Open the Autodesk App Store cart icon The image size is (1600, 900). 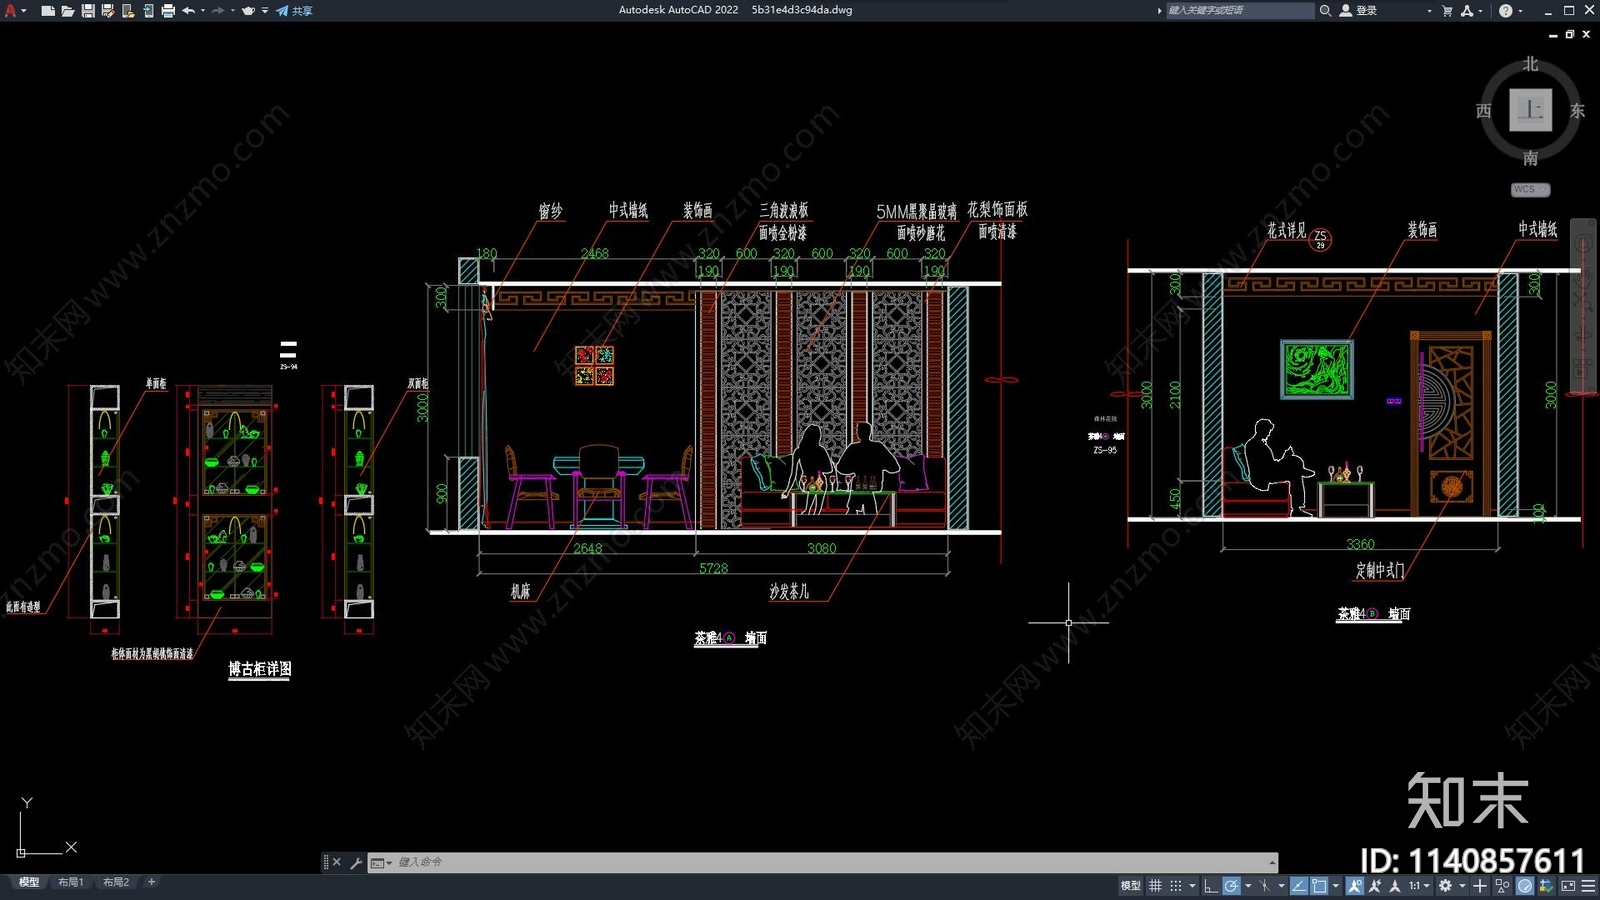(x=1447, y=10)
